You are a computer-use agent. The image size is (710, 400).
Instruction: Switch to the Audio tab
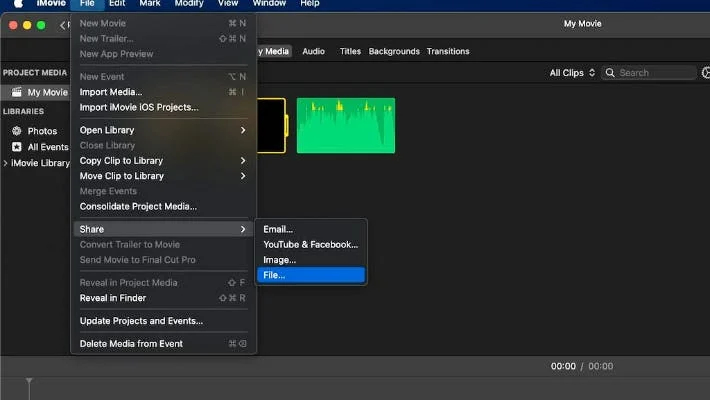pyautogui.click(x=313, y=51)
